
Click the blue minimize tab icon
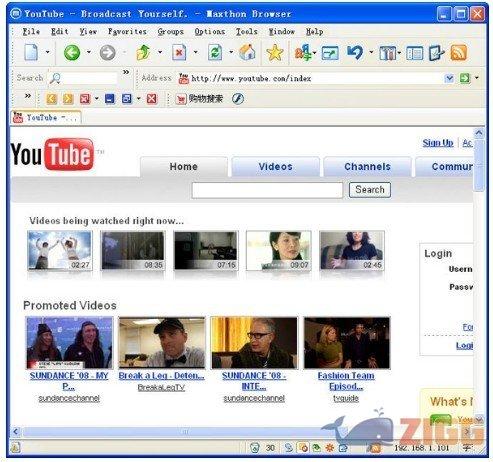pos(110,99)
